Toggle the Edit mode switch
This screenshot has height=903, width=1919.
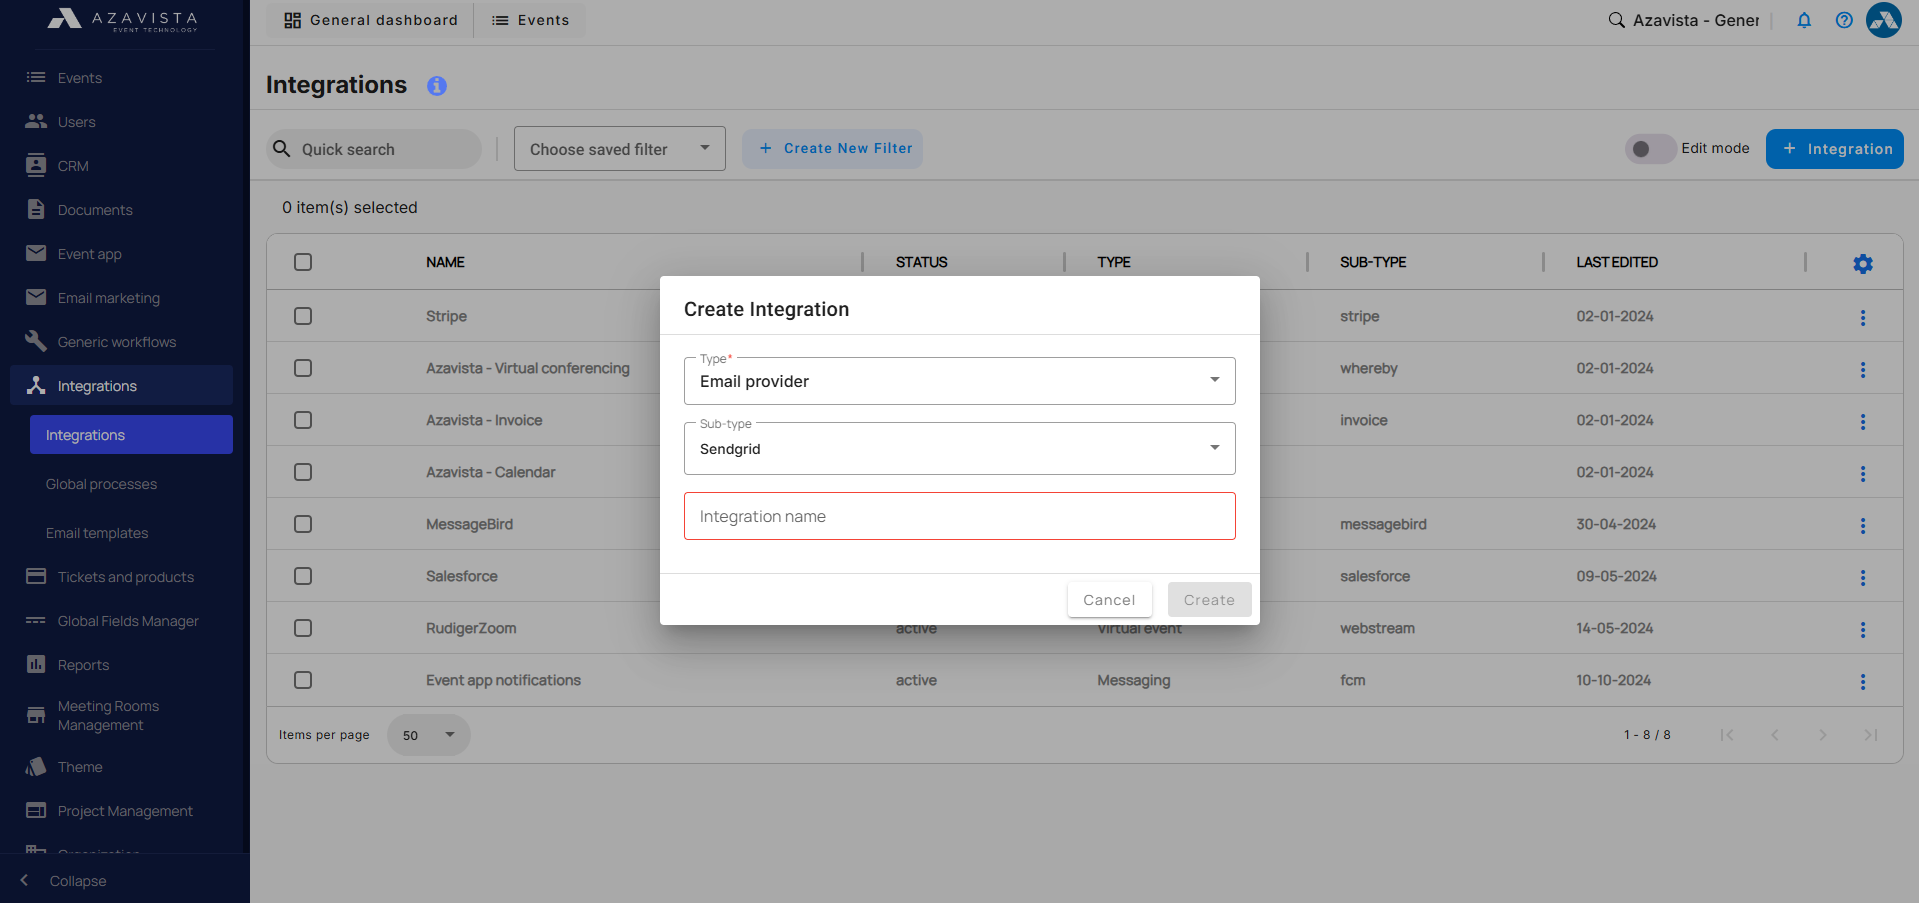click(x=1650, y=149)
